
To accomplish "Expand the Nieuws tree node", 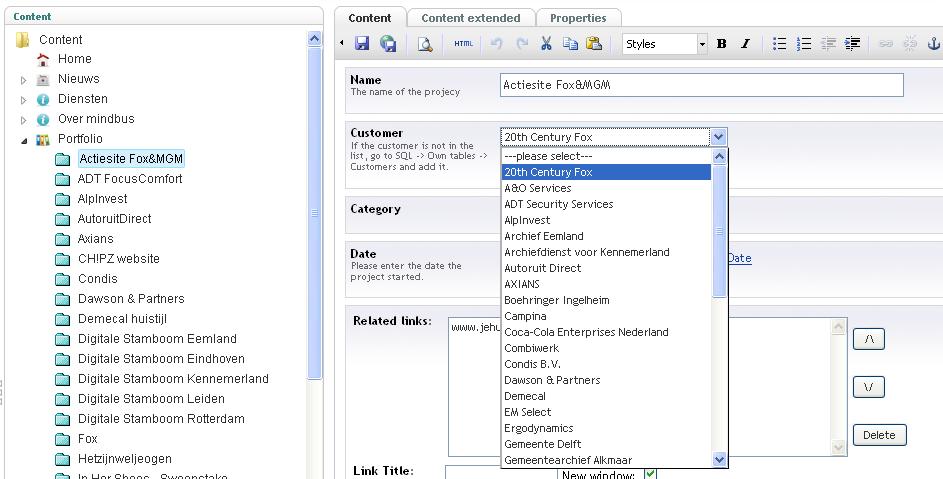I will 23,80.
